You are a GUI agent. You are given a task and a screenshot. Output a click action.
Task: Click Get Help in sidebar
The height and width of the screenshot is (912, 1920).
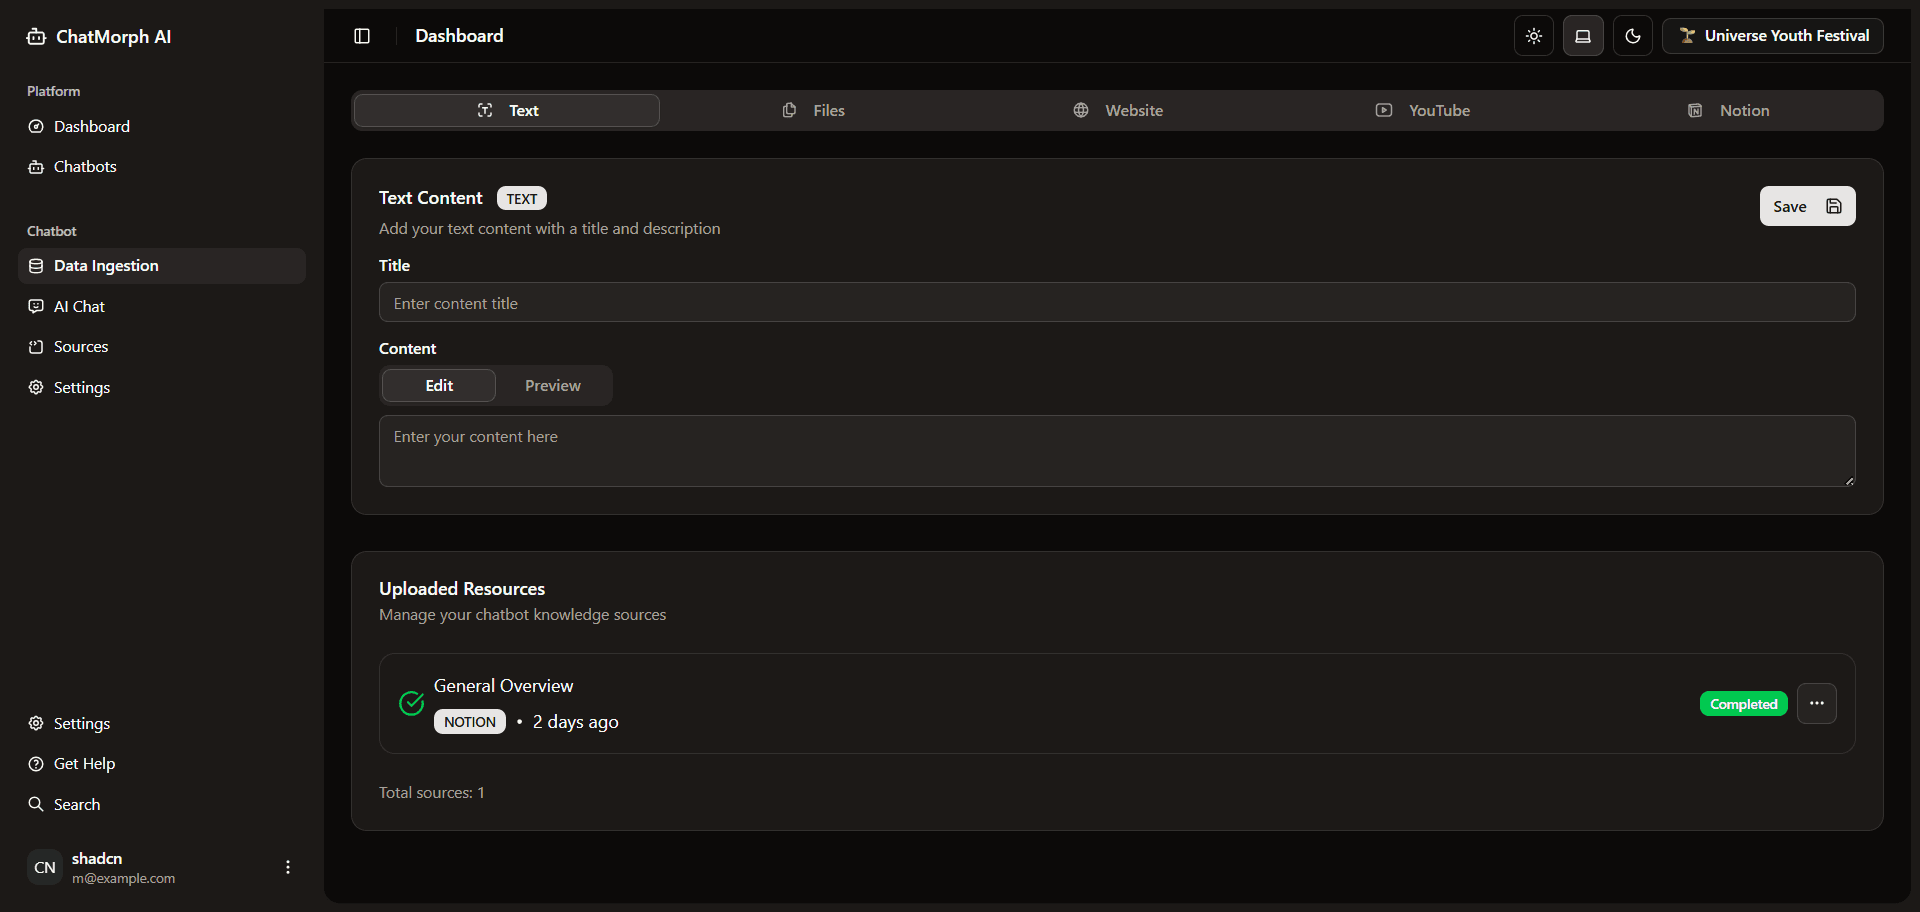pos(84,764)
